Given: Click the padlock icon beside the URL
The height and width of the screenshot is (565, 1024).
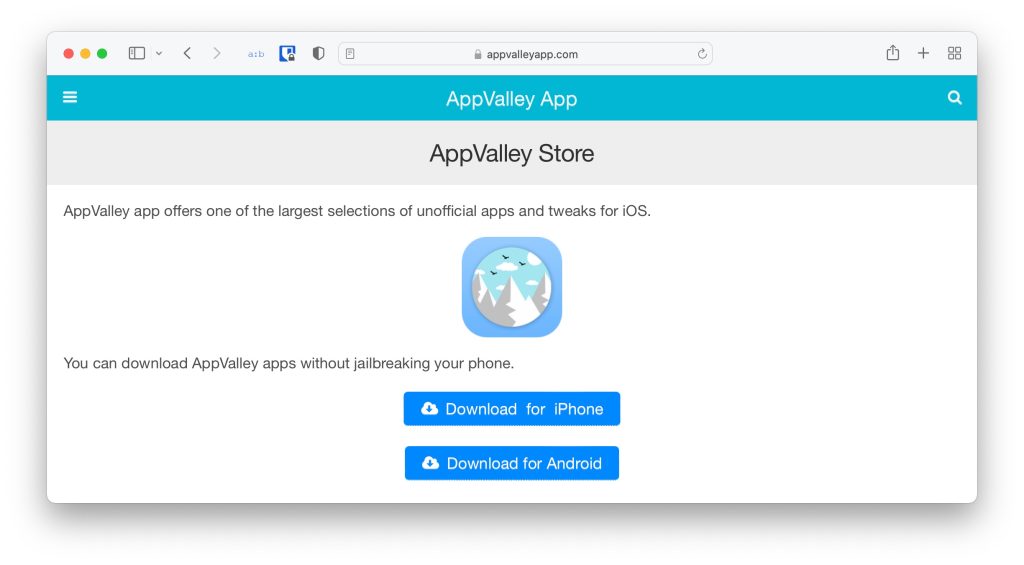Looking at the screenshot, I should click(478, 54).
